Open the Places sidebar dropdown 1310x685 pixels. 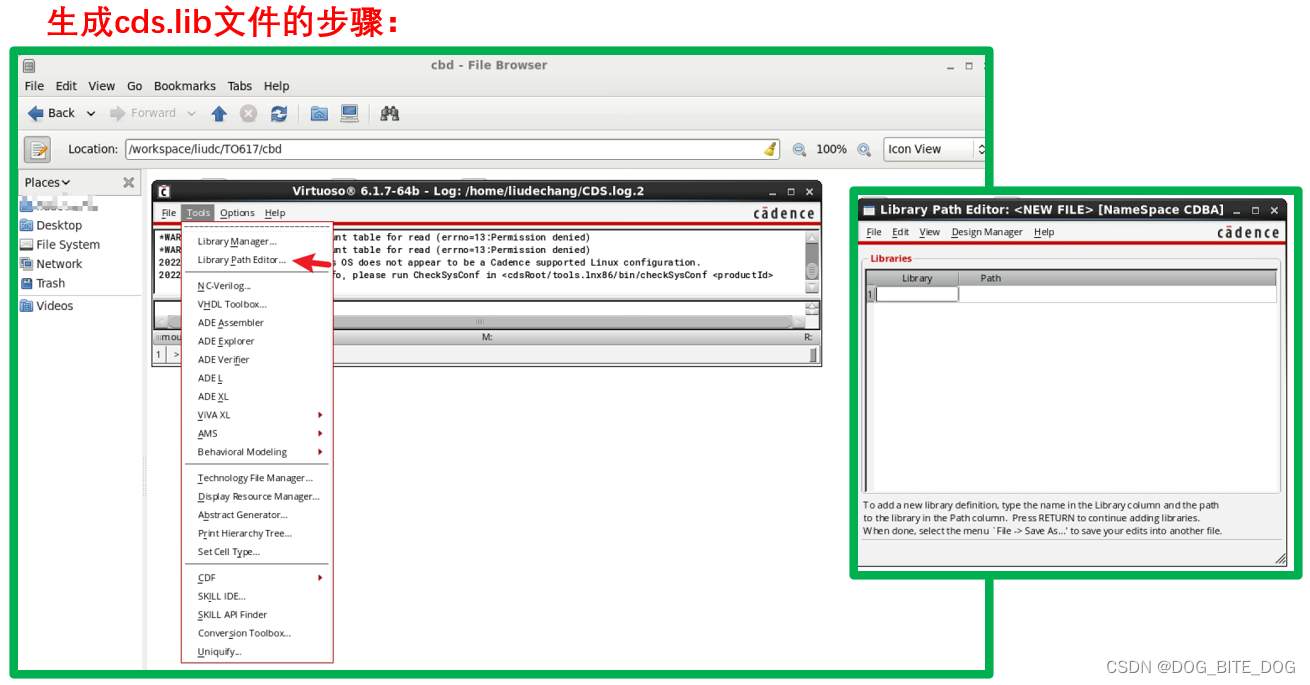pos(47,182)
